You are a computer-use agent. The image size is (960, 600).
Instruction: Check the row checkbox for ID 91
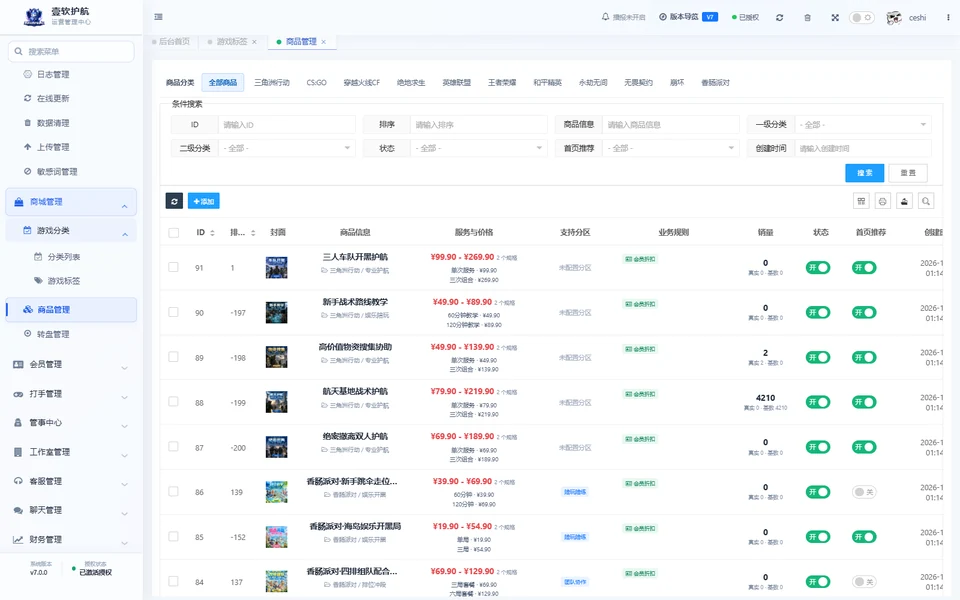click(174, 268)
